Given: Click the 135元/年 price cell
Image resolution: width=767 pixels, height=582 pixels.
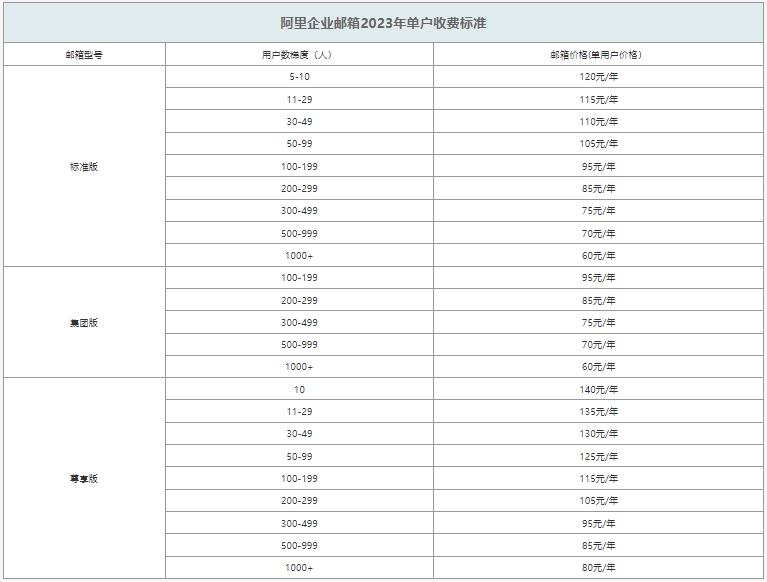Looking at the screenshot, I should coord(598,412).
